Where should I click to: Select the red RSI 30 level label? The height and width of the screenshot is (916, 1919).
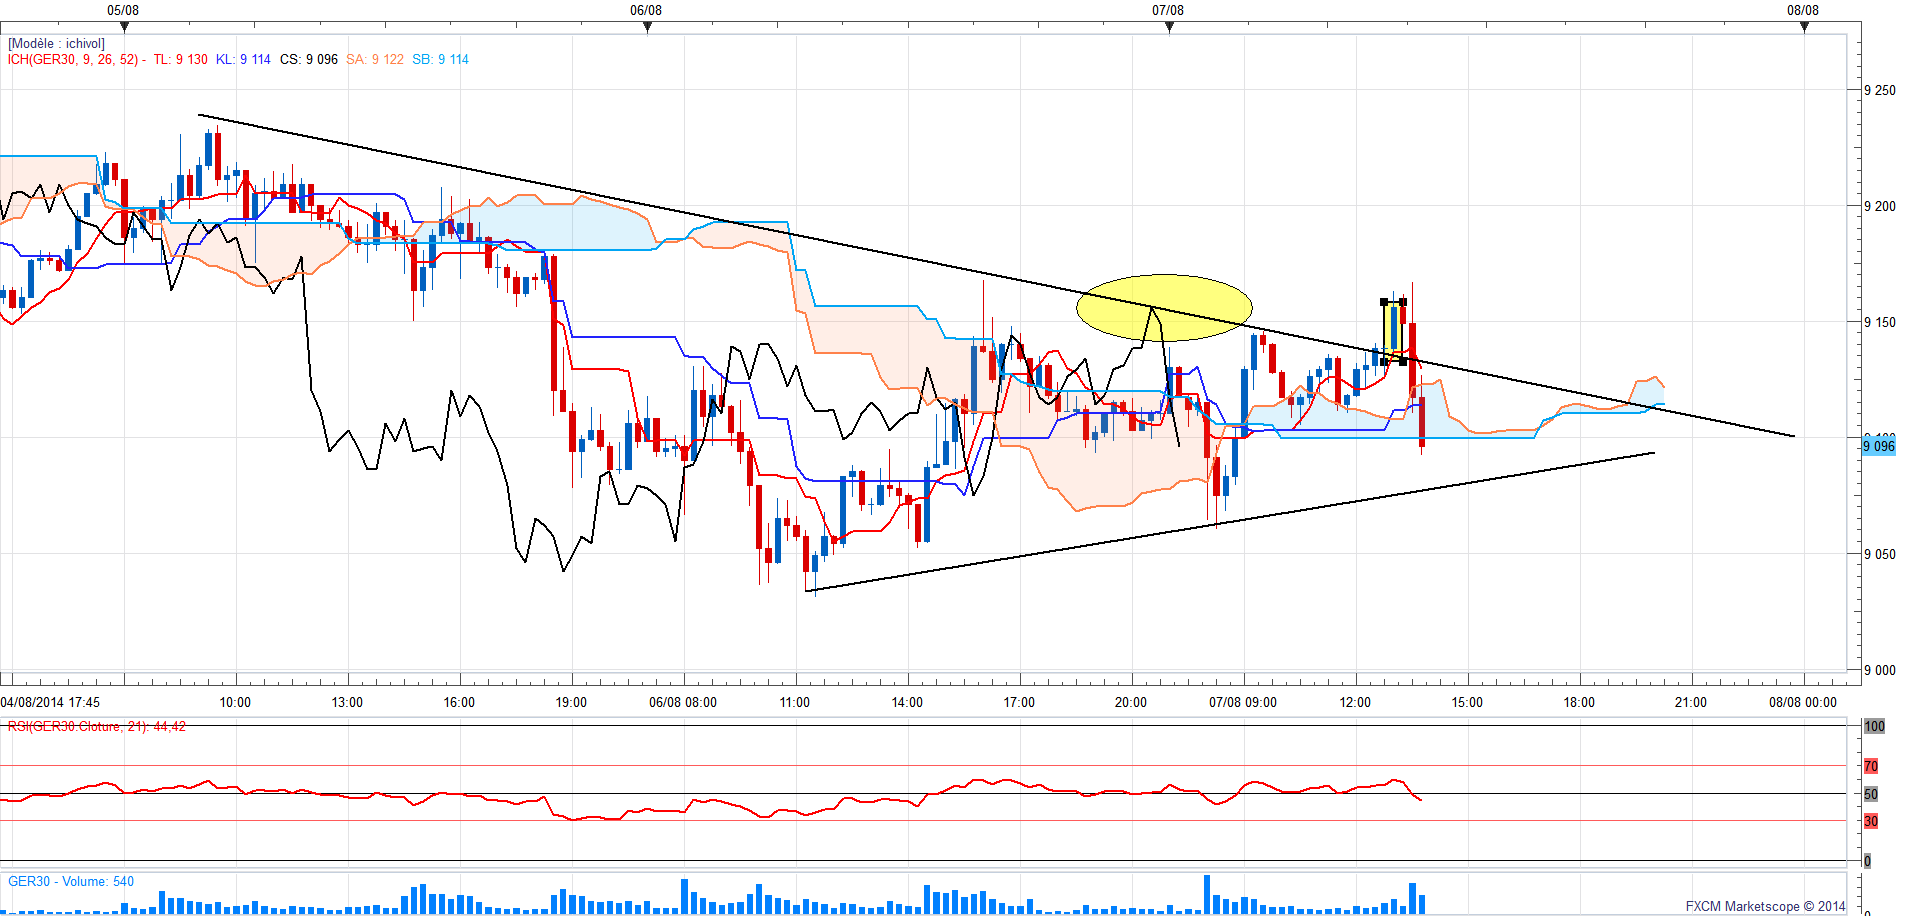1871,821
